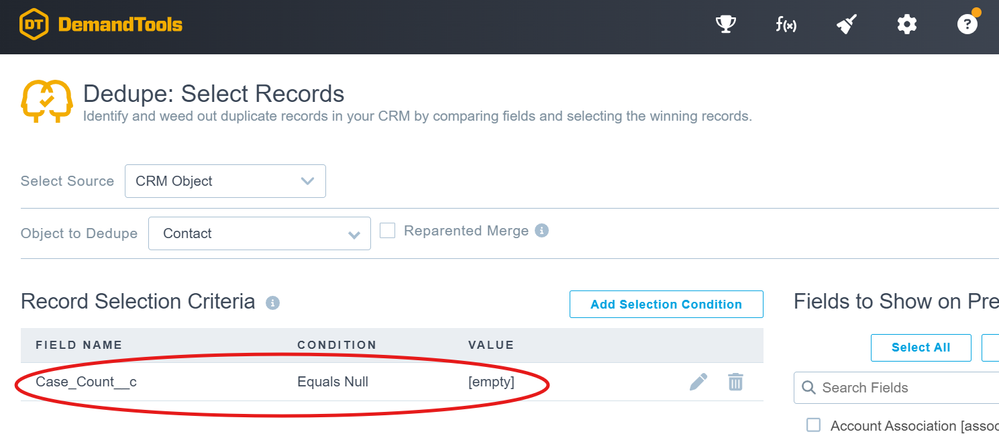
Task: Delete the Case_Count__c condition with trash icon
Action: (736, 381)
